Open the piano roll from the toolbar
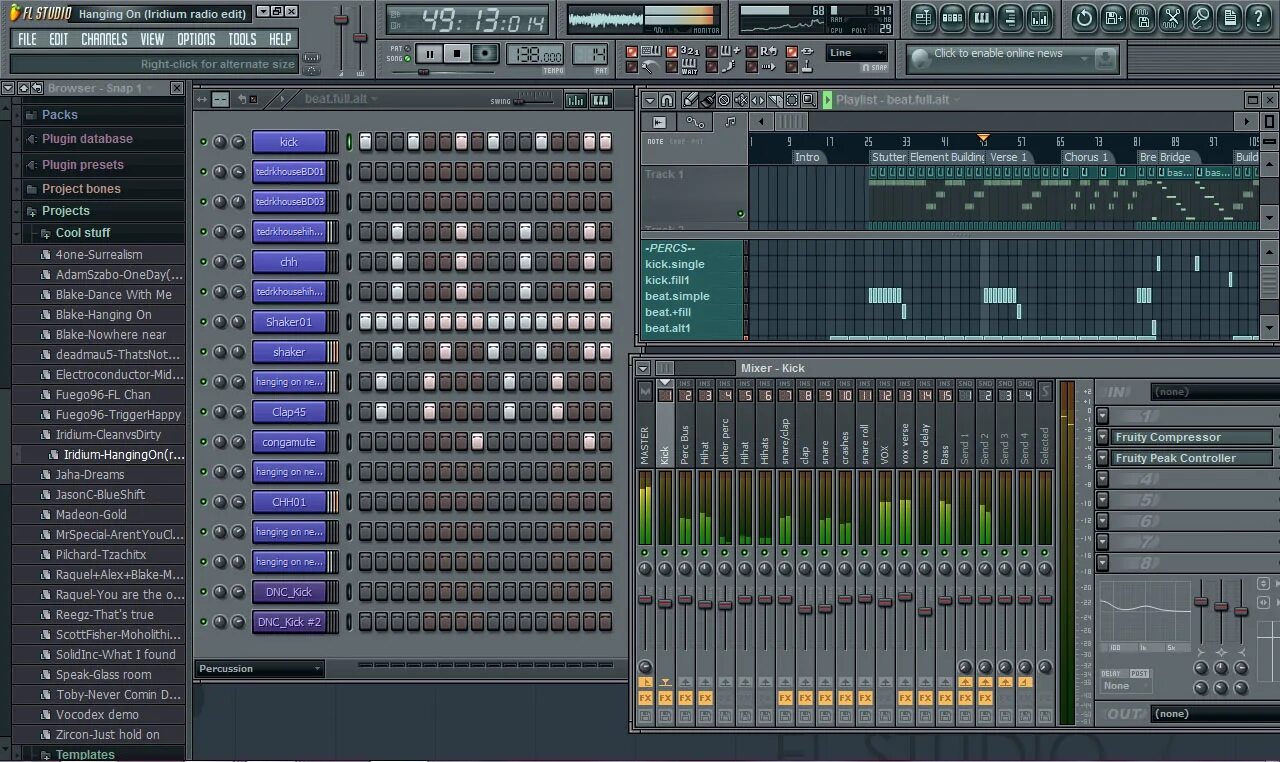Screen dimensions: 1280x762 [x=981, y=17]
